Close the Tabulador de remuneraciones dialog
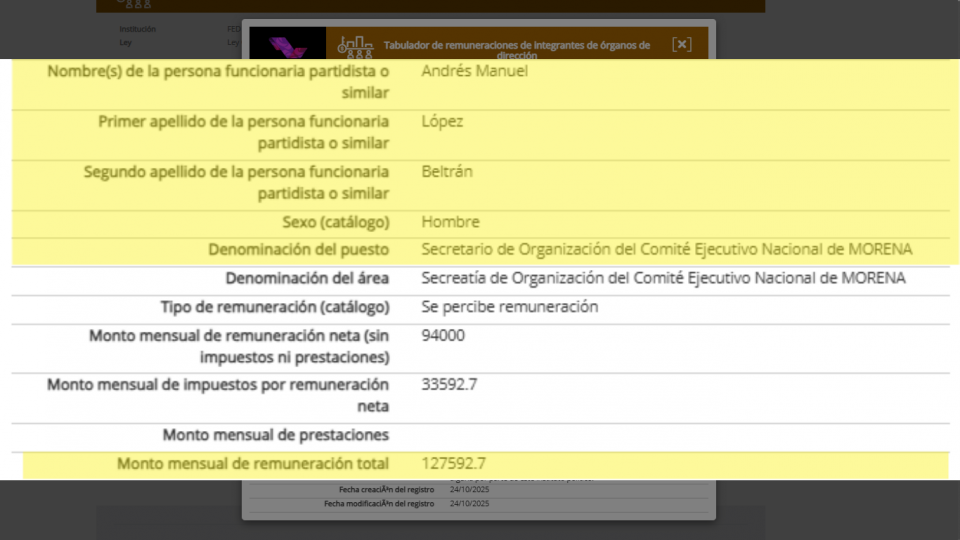The image size is (960, 540). pyautogui.click(x=681, y=44)
